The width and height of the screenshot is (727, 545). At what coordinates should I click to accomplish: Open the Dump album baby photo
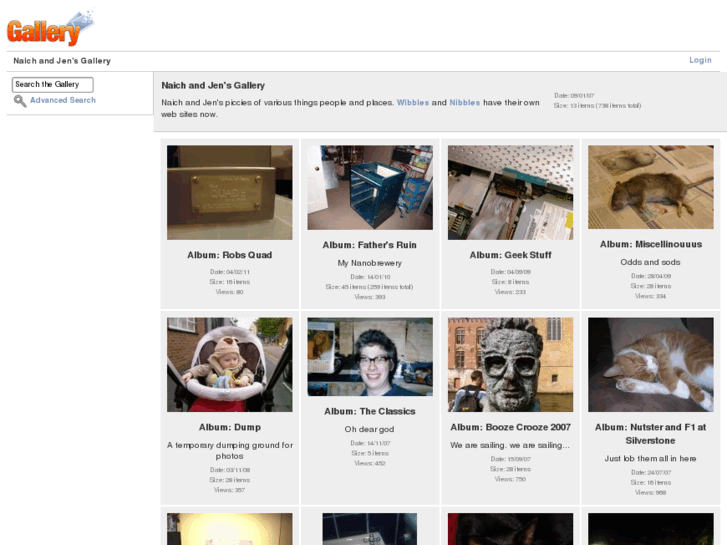pos(230,365)
